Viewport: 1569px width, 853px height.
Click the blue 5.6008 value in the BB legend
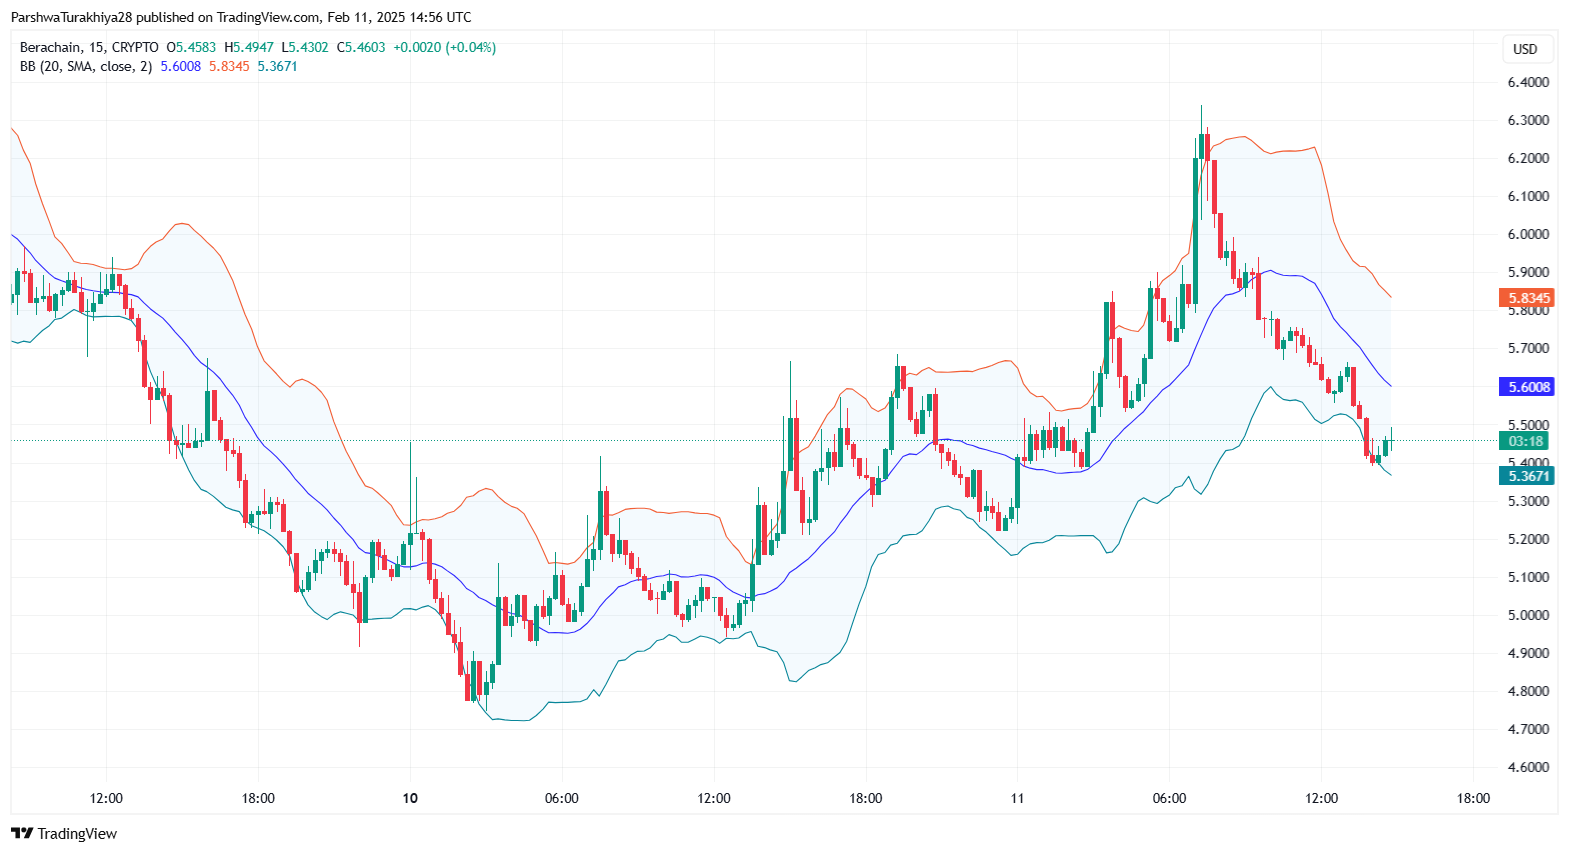[181, 66]
